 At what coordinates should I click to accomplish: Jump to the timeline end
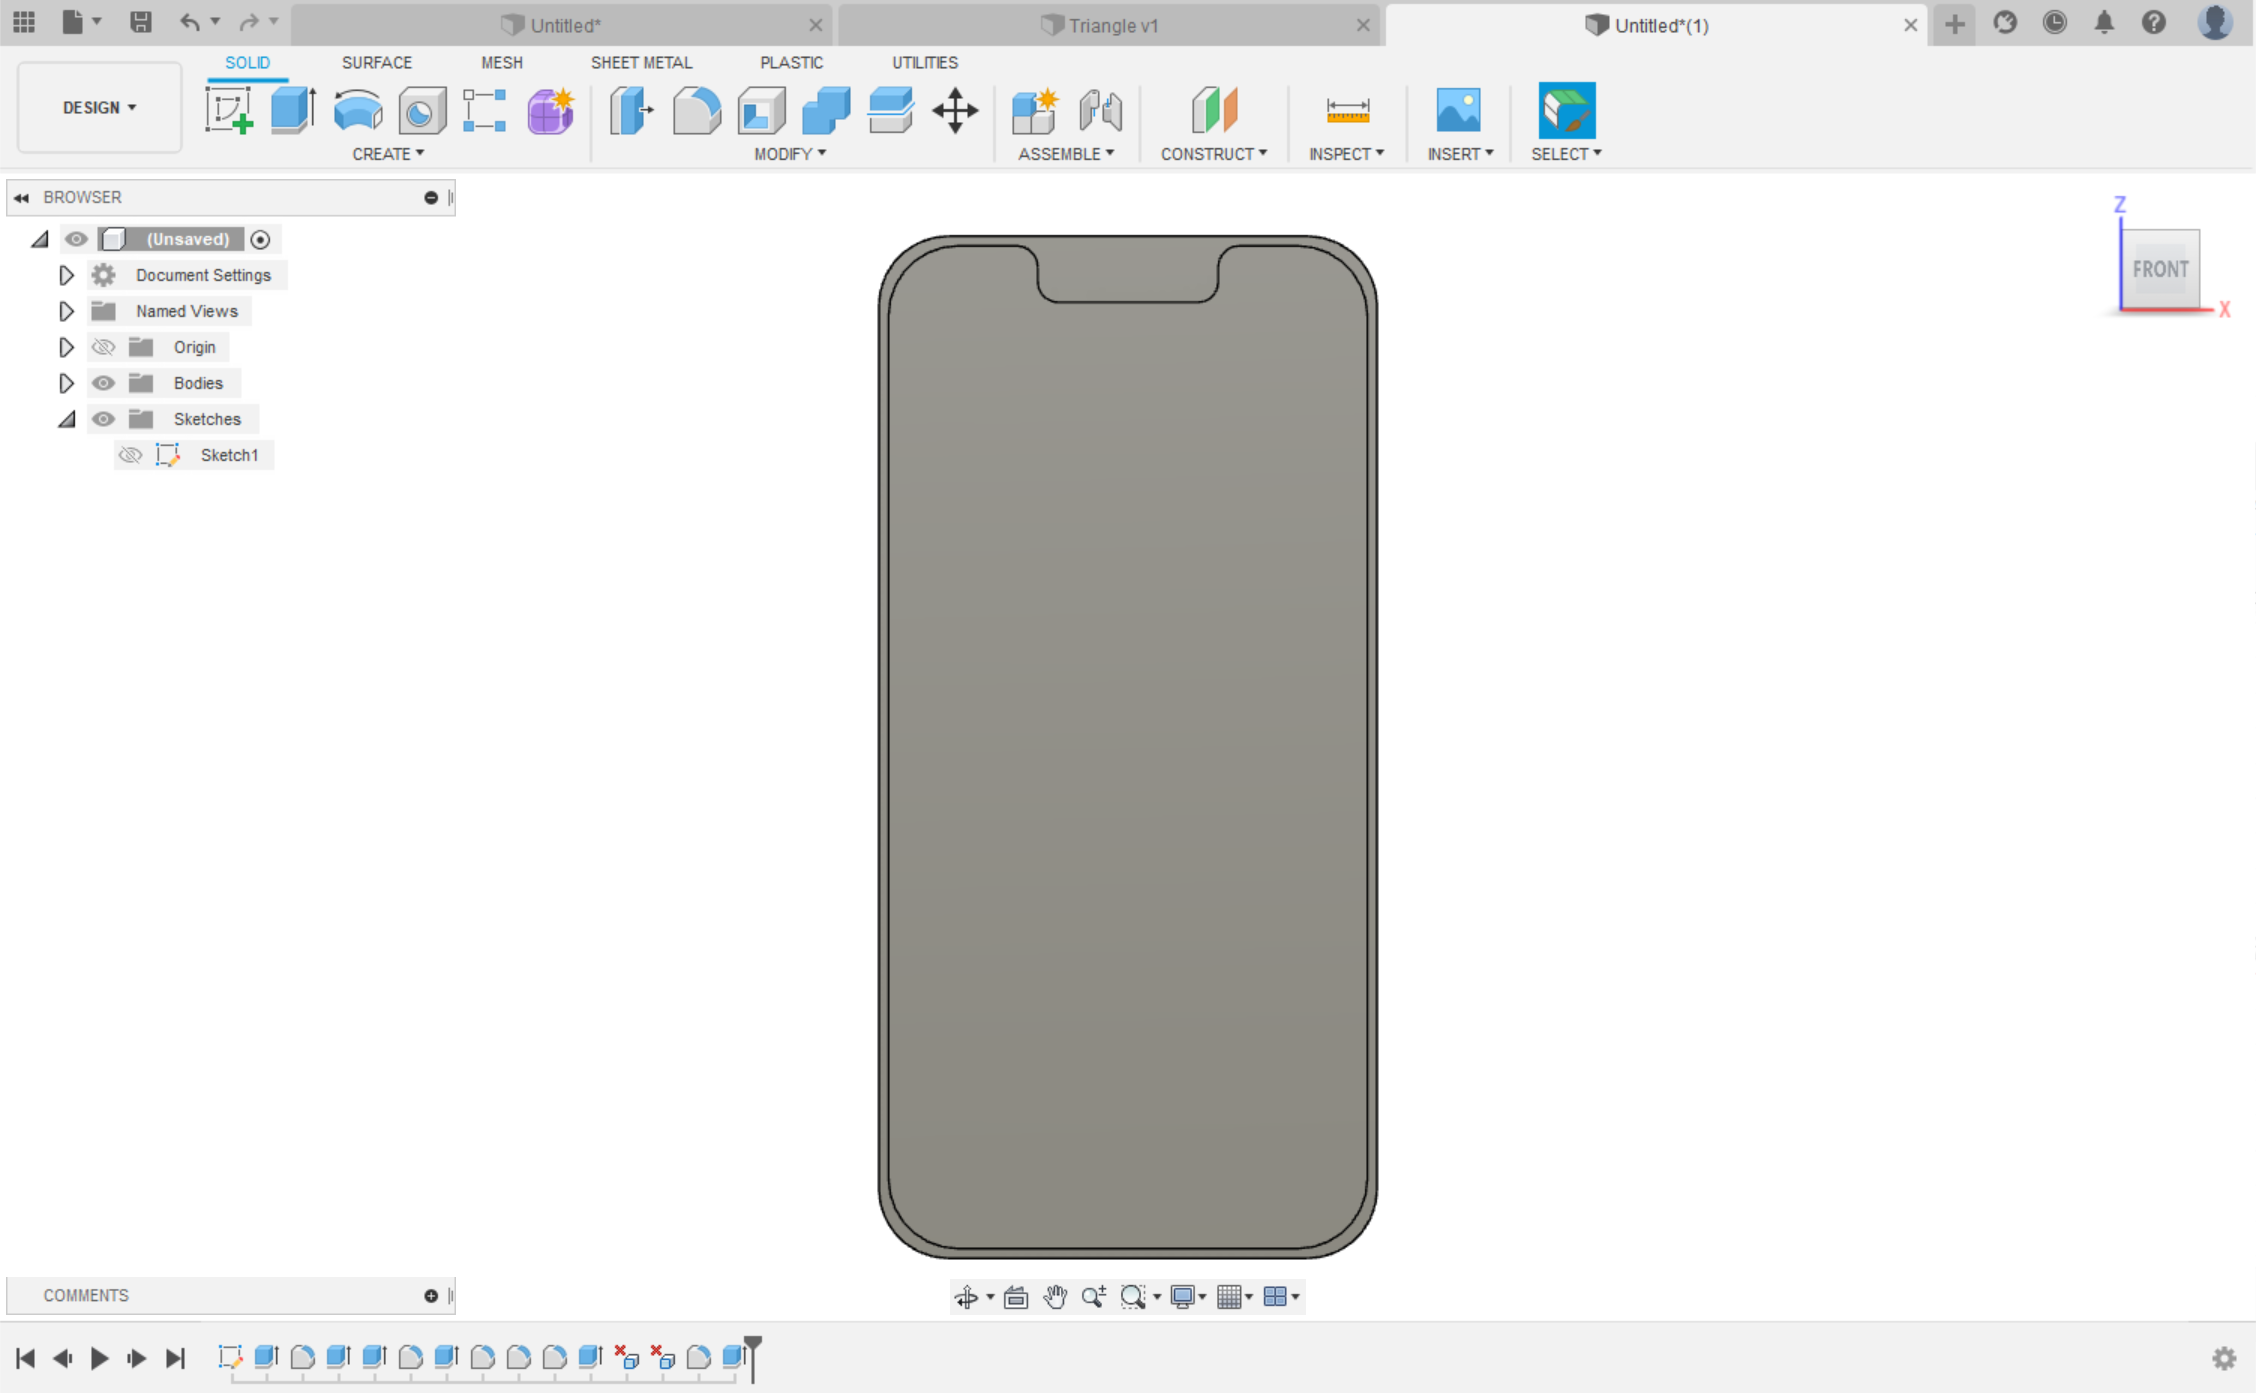coord(175,1358)
